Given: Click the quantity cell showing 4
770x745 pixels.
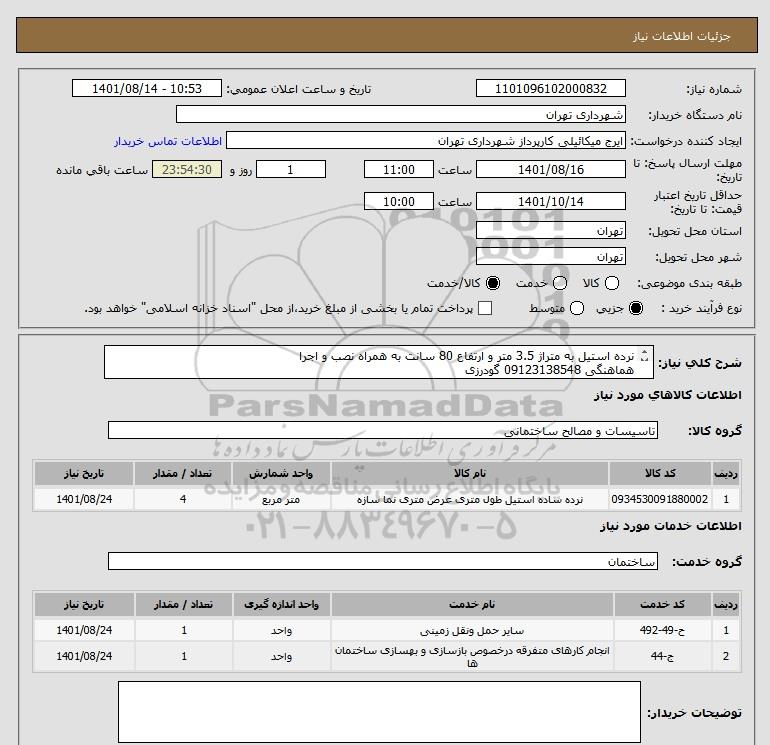Looking at the screenshot, I should [183, 499].
